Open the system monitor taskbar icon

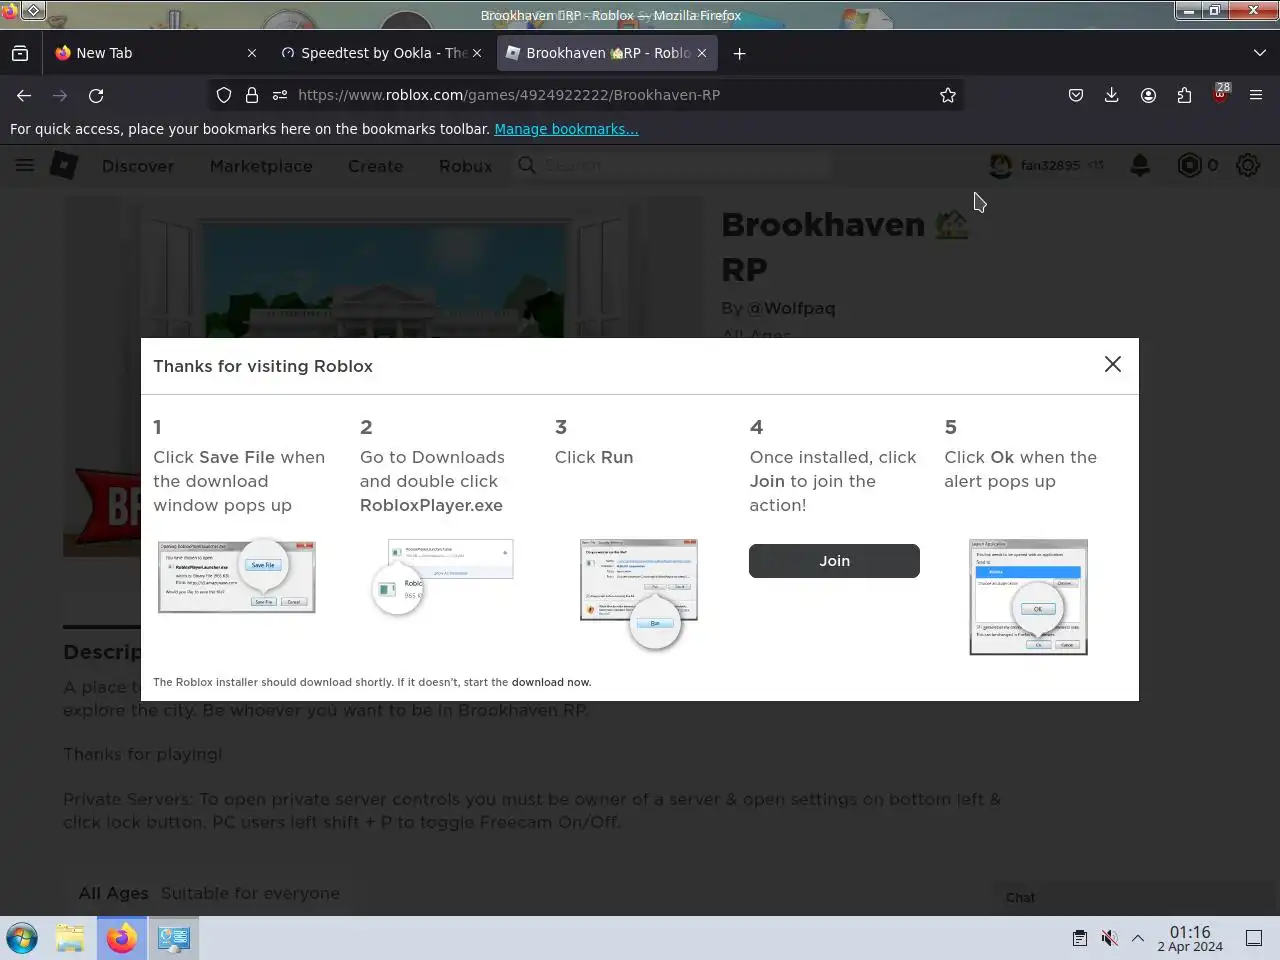click(x=174, y=938)
